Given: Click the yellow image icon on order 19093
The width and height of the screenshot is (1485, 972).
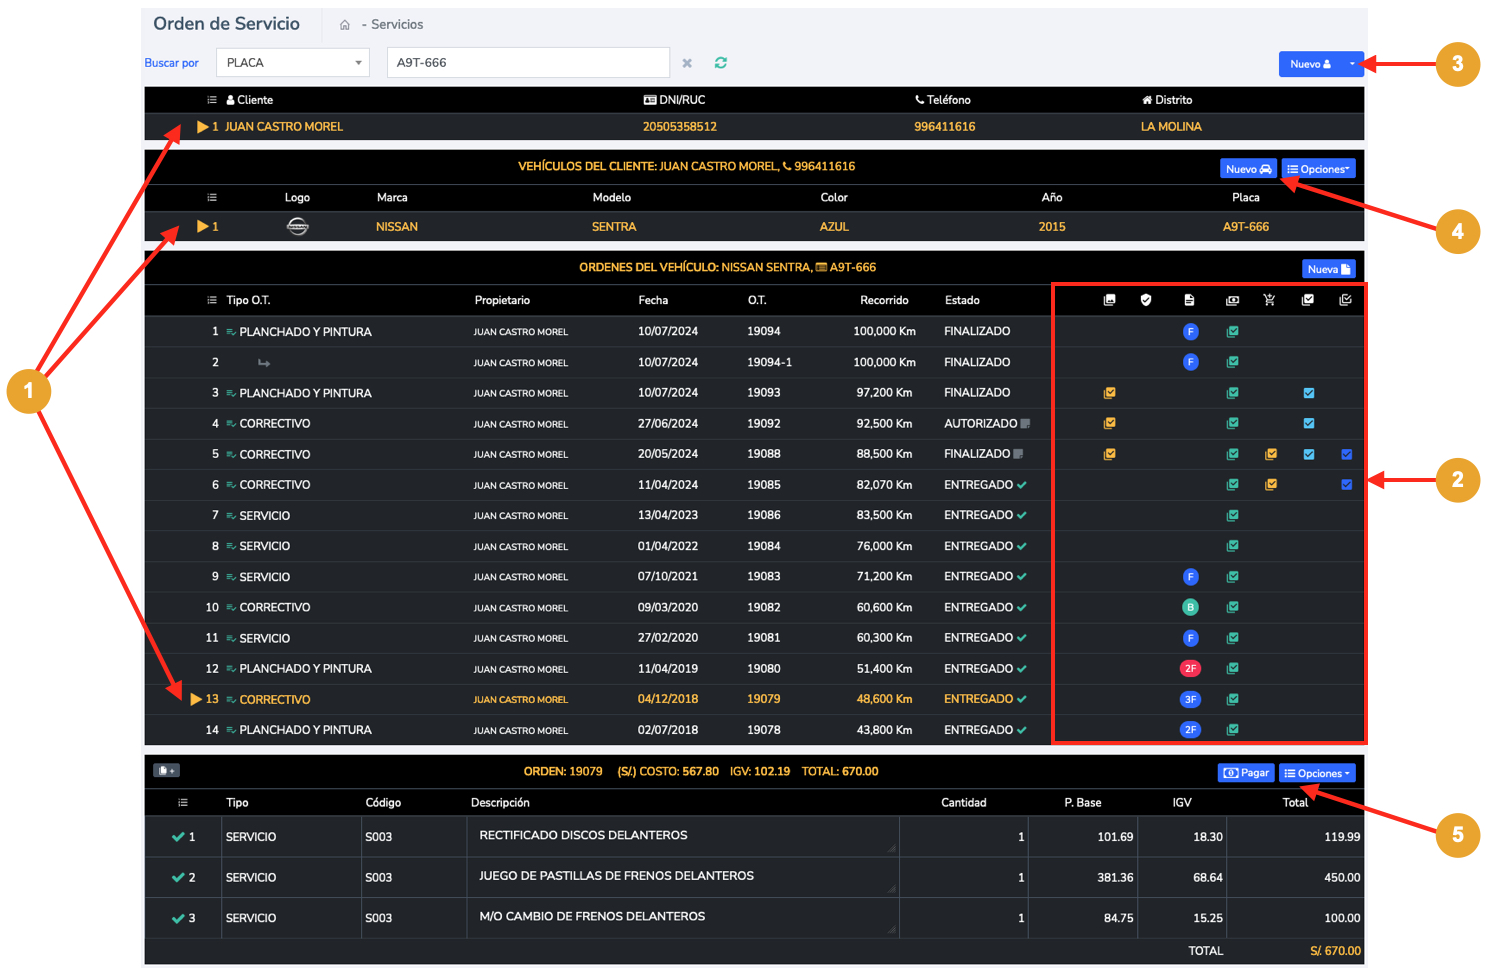Looking at the screenshot, I should [1109, 393].
